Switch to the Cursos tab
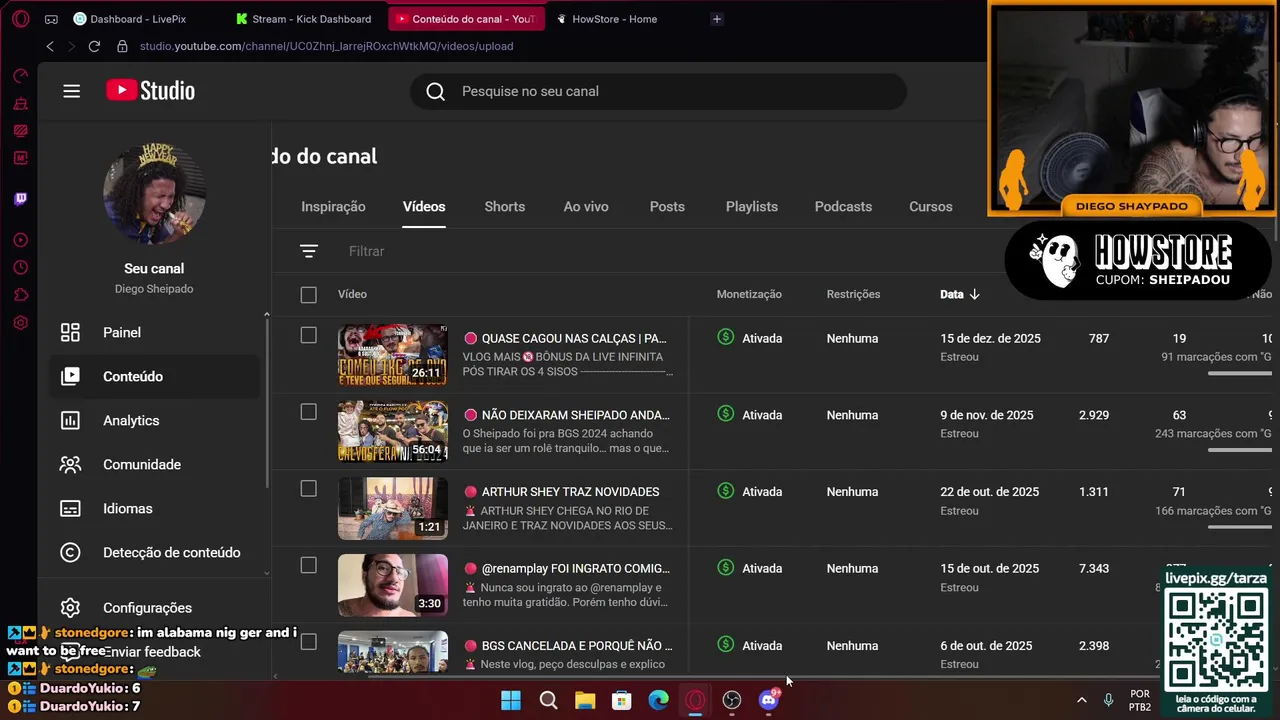 930,206
